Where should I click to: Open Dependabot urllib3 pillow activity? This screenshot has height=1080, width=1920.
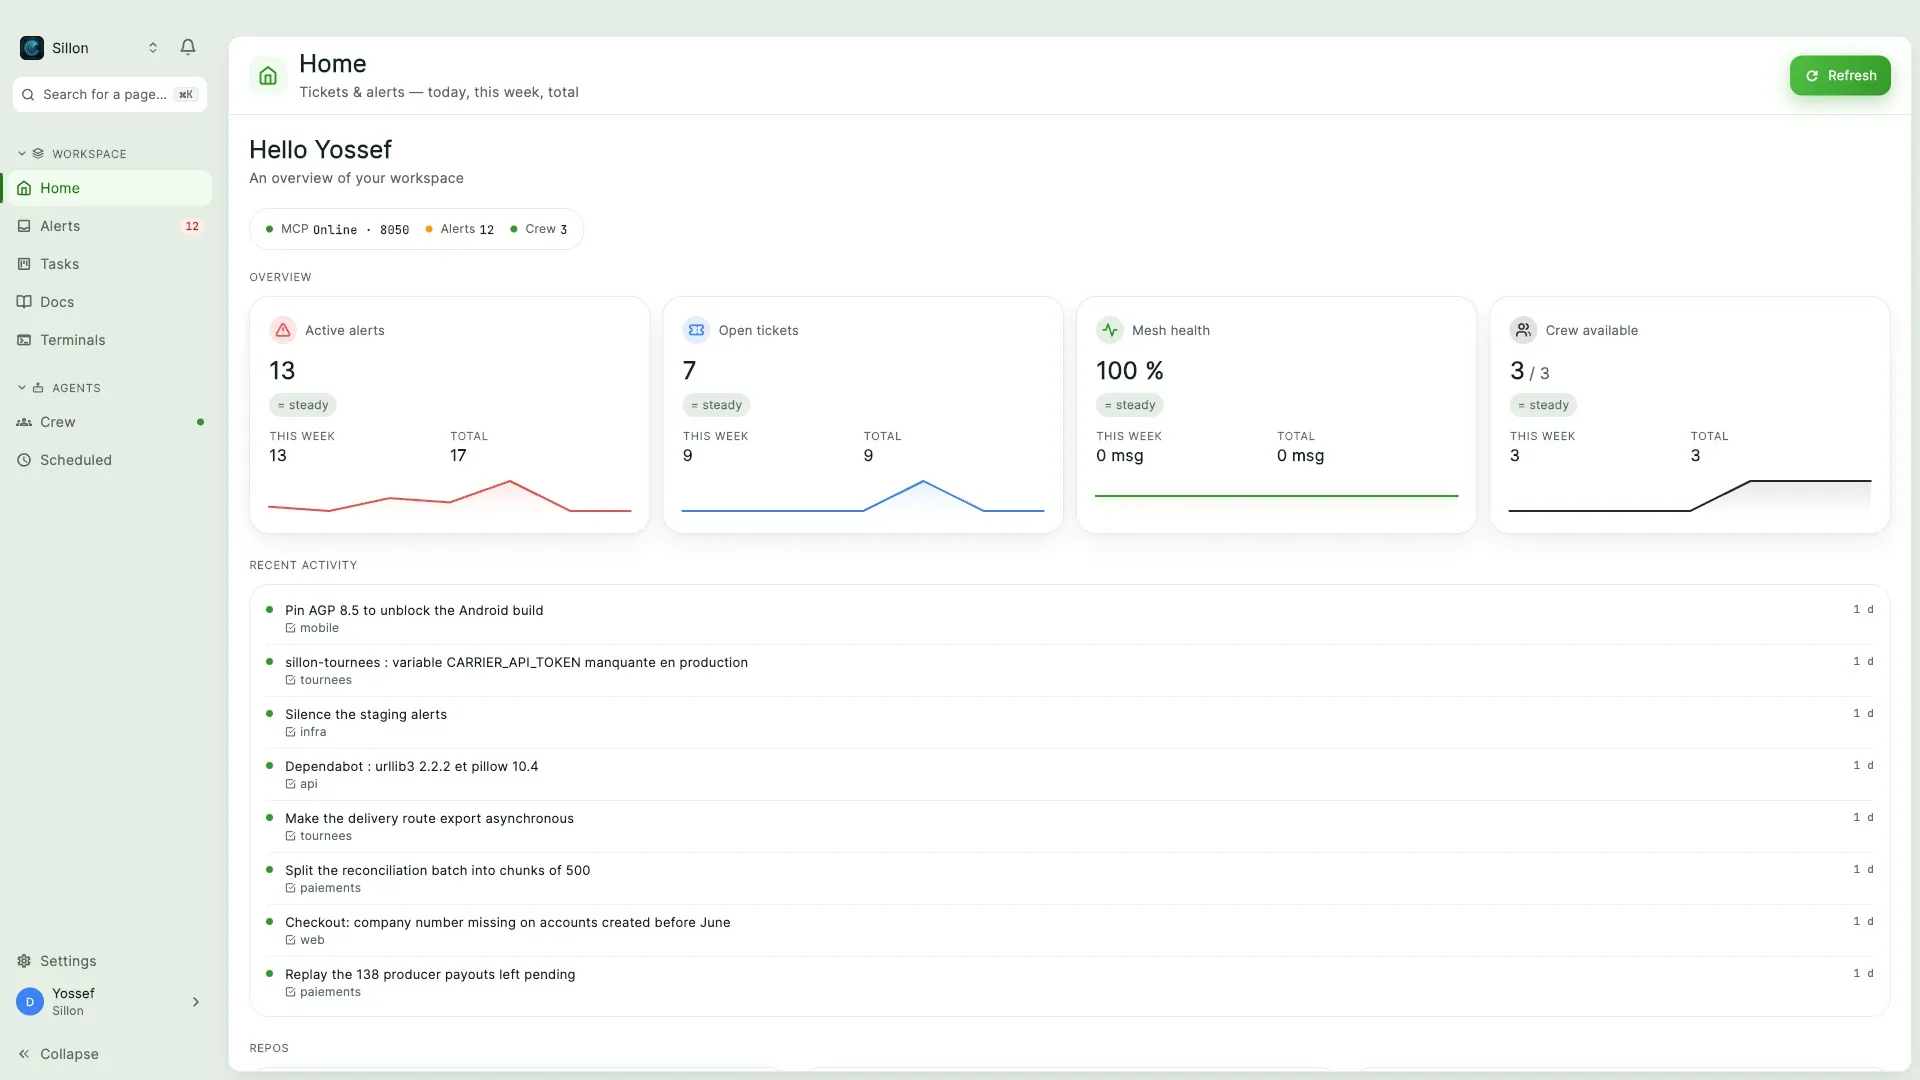[x=1069, y=775]
